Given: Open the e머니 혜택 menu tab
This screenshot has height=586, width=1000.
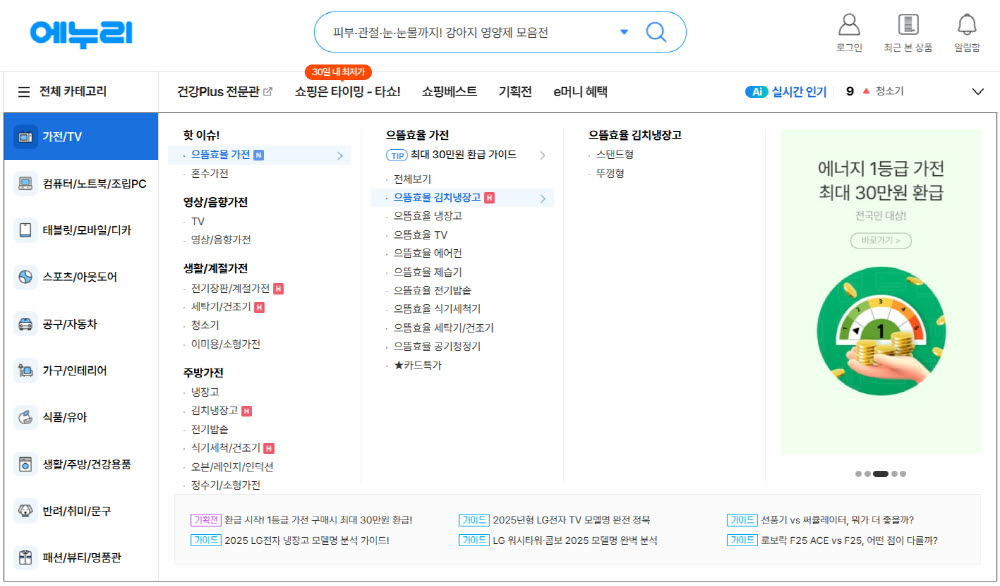Looking at the screenshot, I should click(580, 92).
